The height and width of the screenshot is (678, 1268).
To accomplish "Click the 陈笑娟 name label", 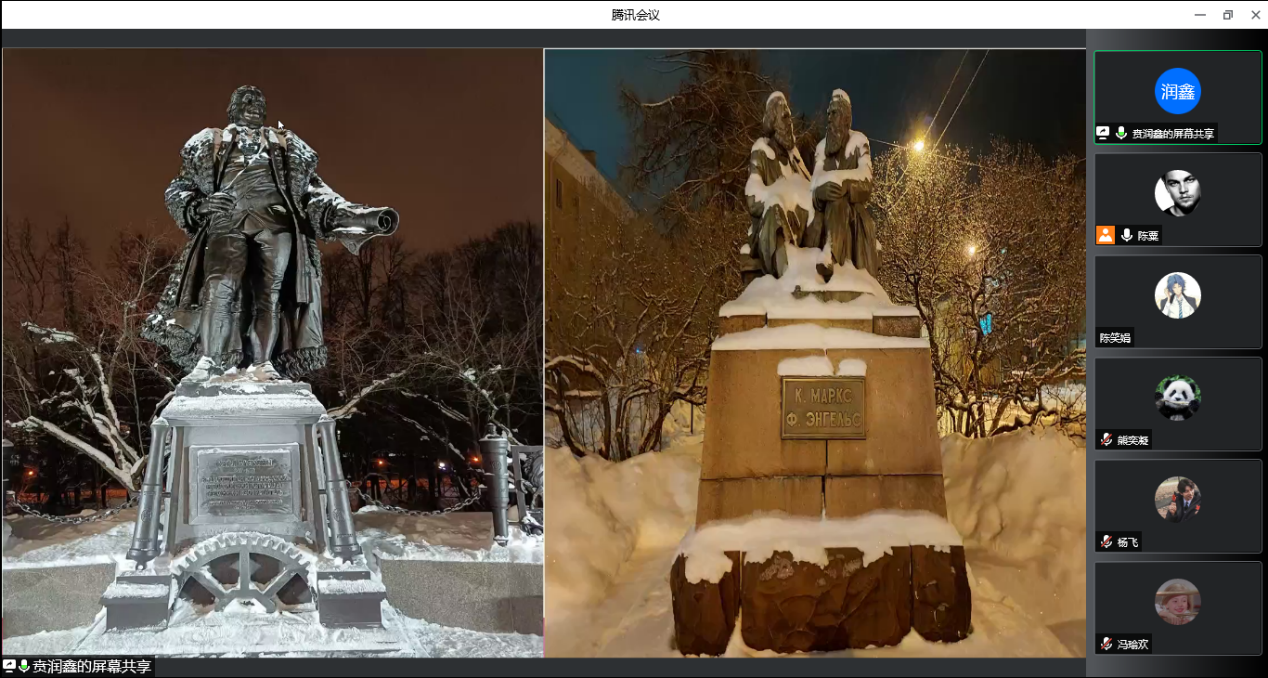I will [1115, 338].
